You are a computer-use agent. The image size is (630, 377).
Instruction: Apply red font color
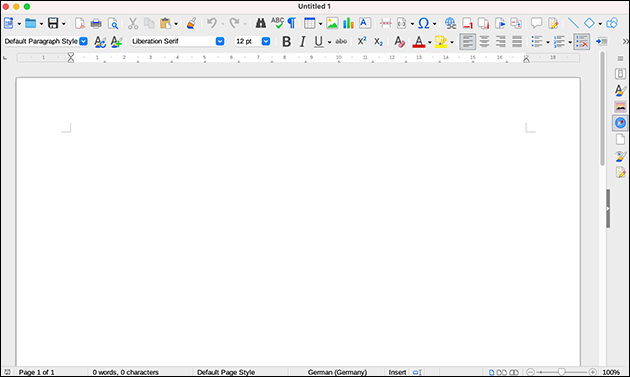419,41
